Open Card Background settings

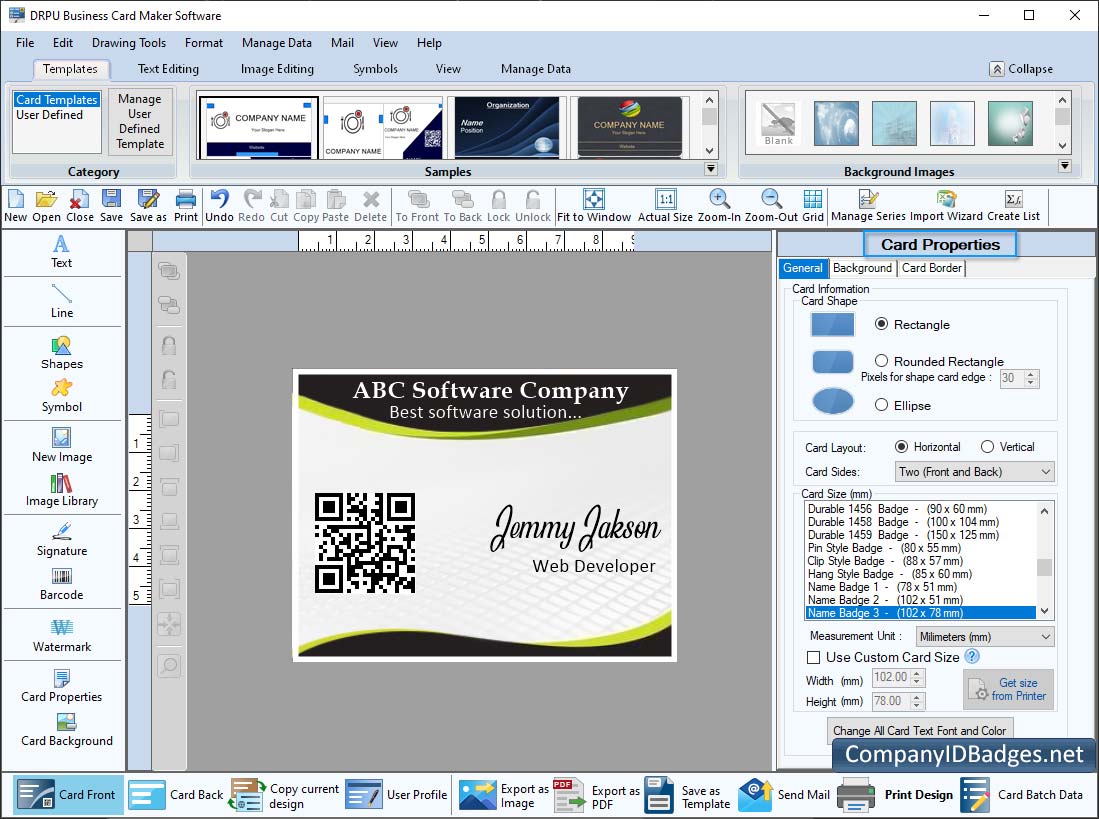point(66,730)
